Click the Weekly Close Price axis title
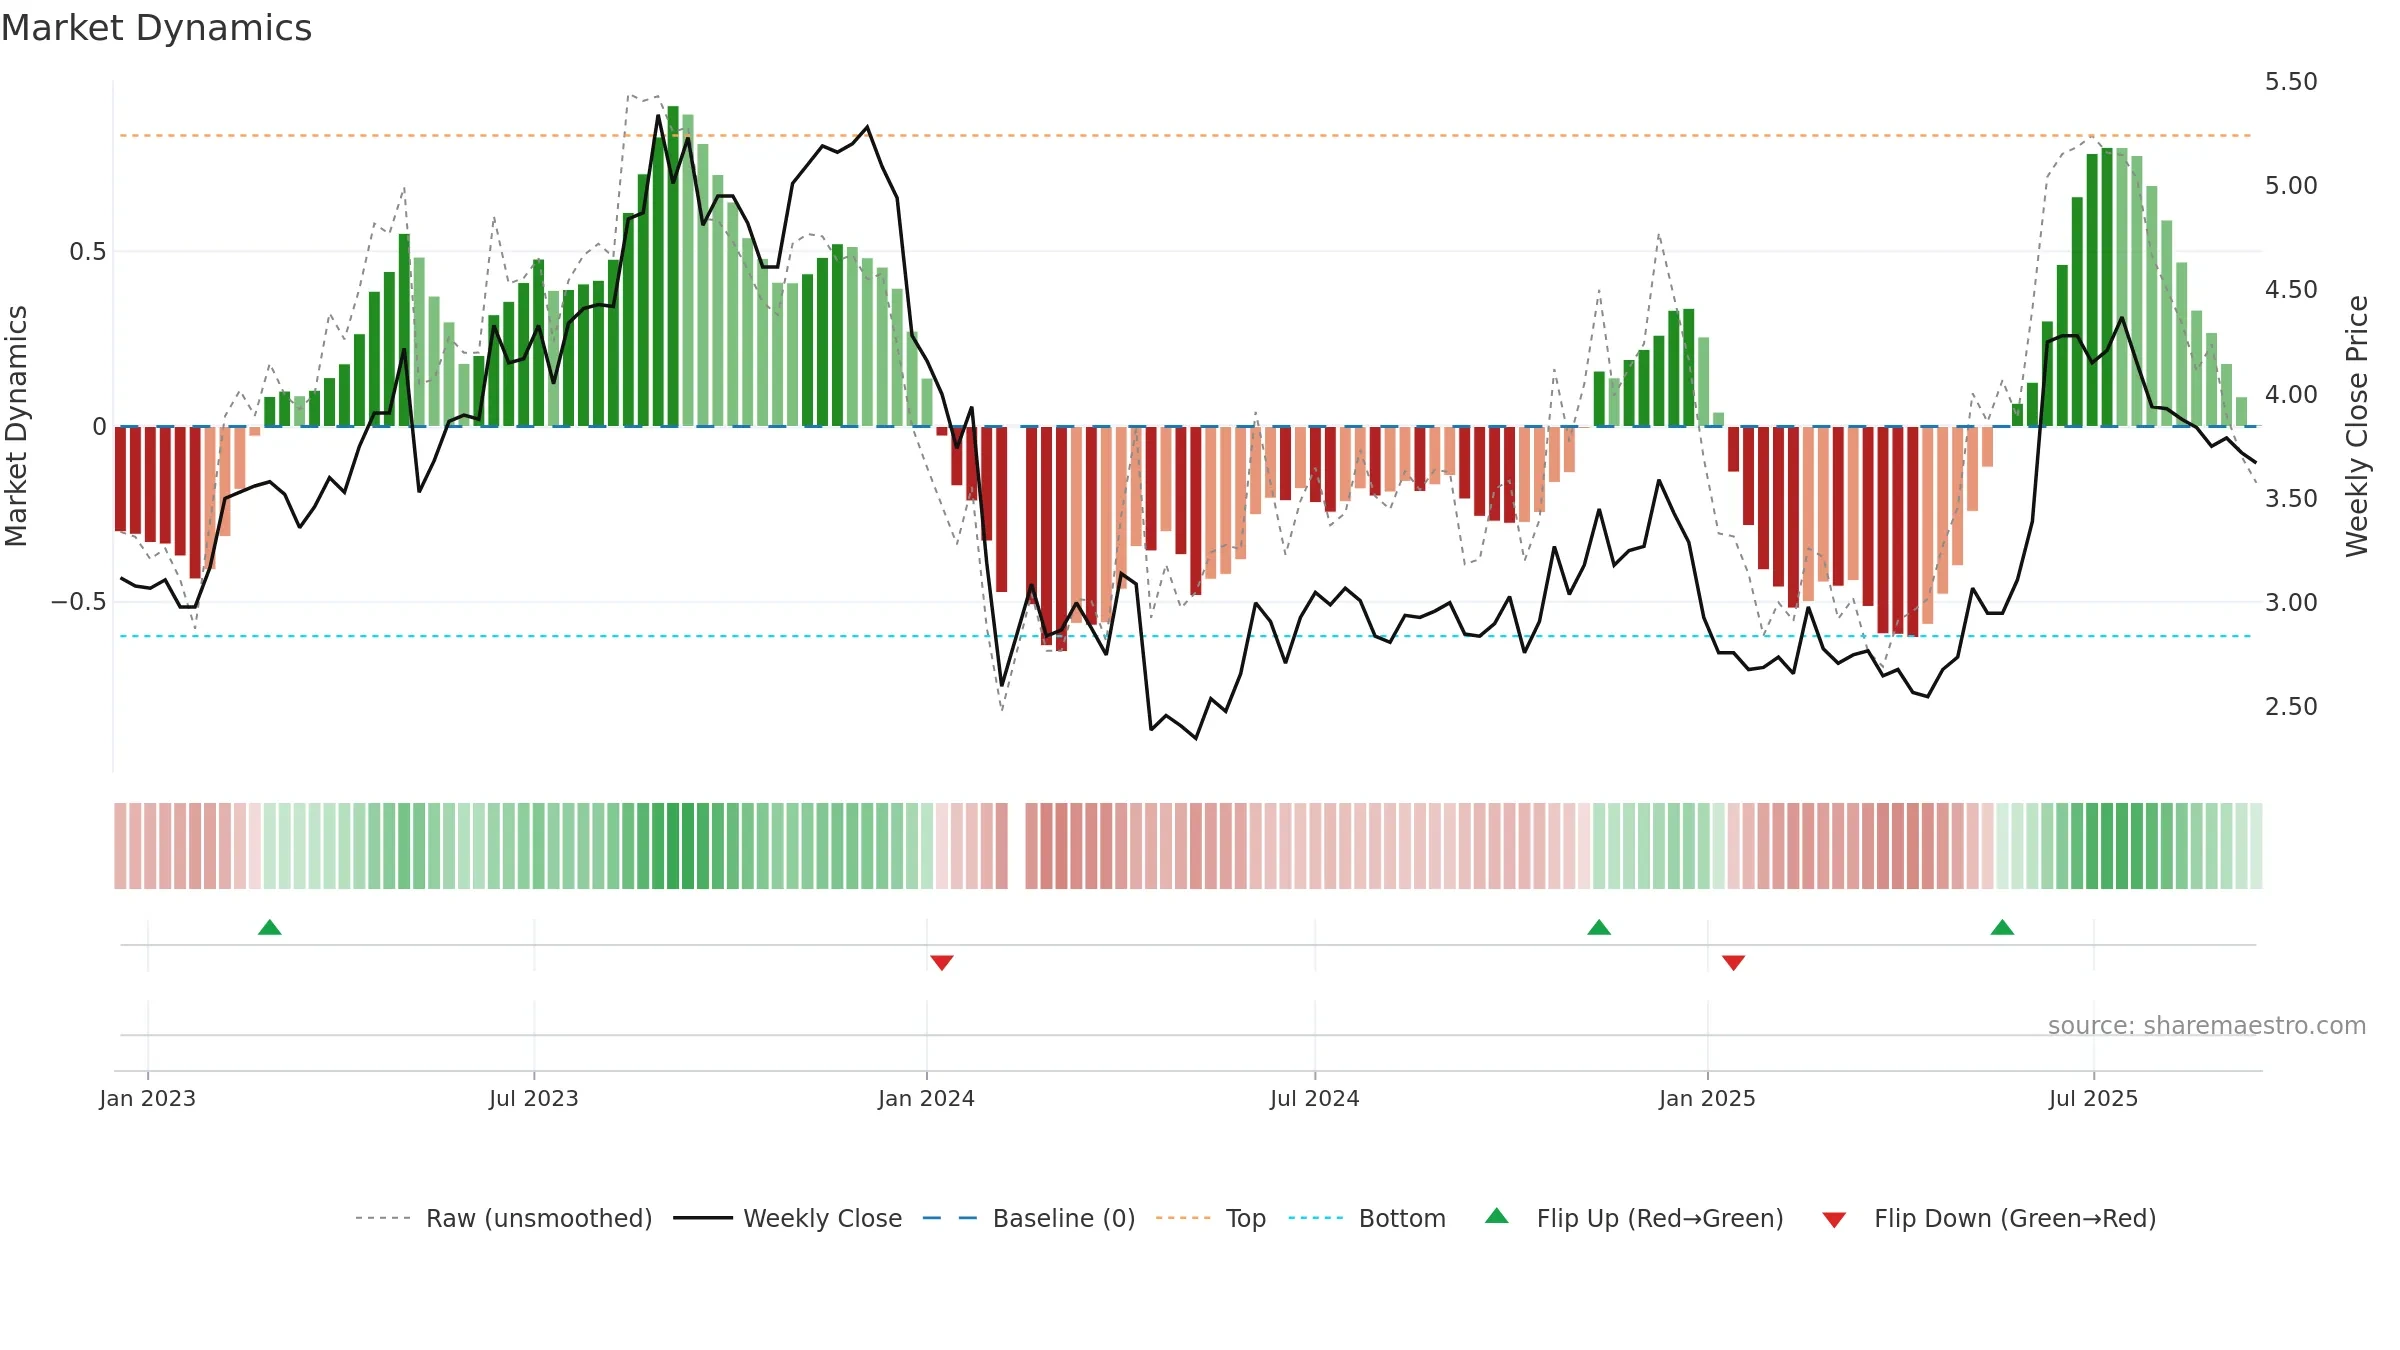This screenshot has height=1350, width=2400. coord(2357,426)
